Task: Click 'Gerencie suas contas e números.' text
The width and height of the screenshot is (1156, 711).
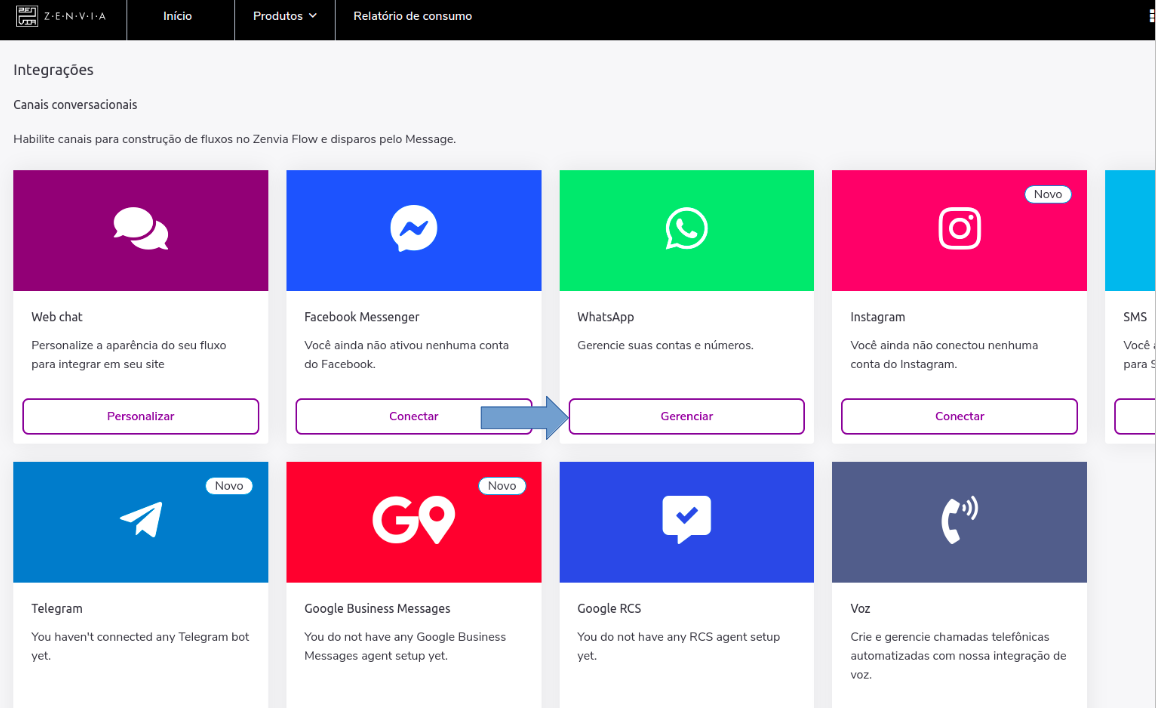Action: [665, 345]
